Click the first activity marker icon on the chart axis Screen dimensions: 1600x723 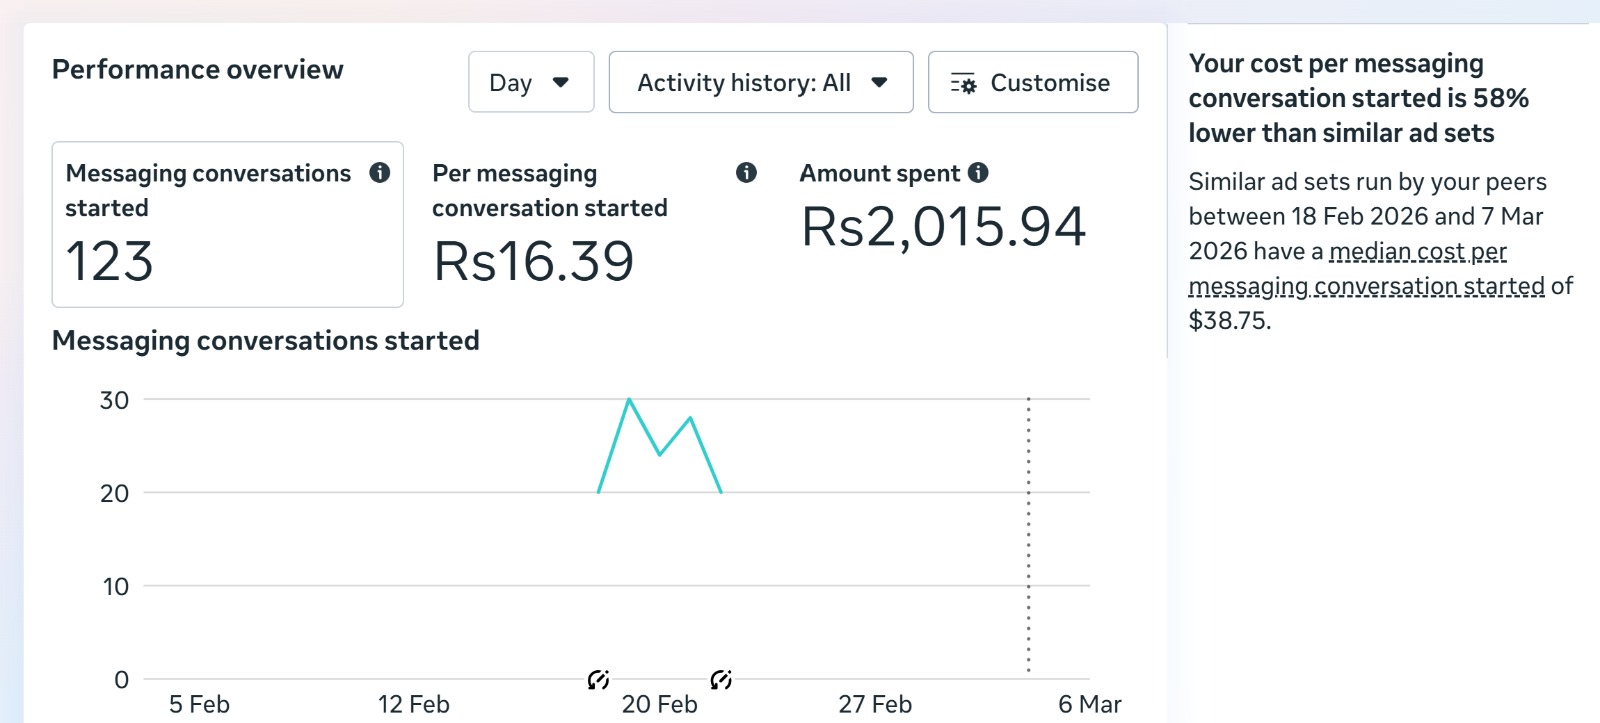pos(598,680)
